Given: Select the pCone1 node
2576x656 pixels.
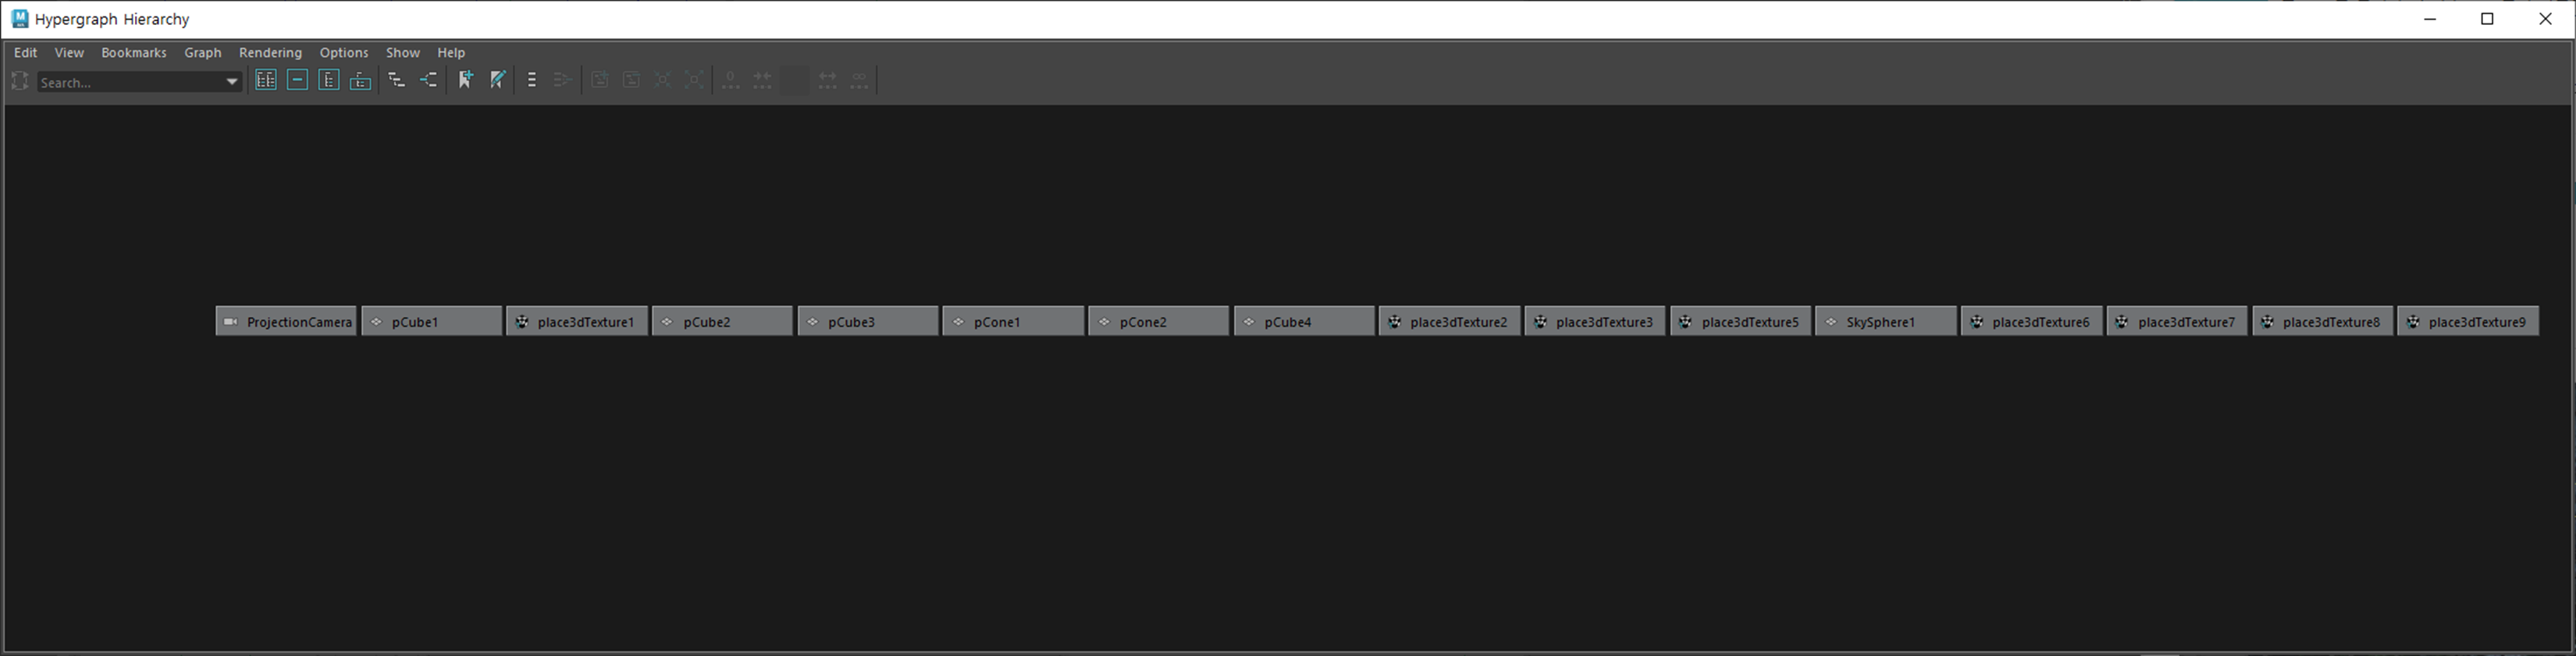Looking at the screenshot, I should click(x=1013, y=321).
